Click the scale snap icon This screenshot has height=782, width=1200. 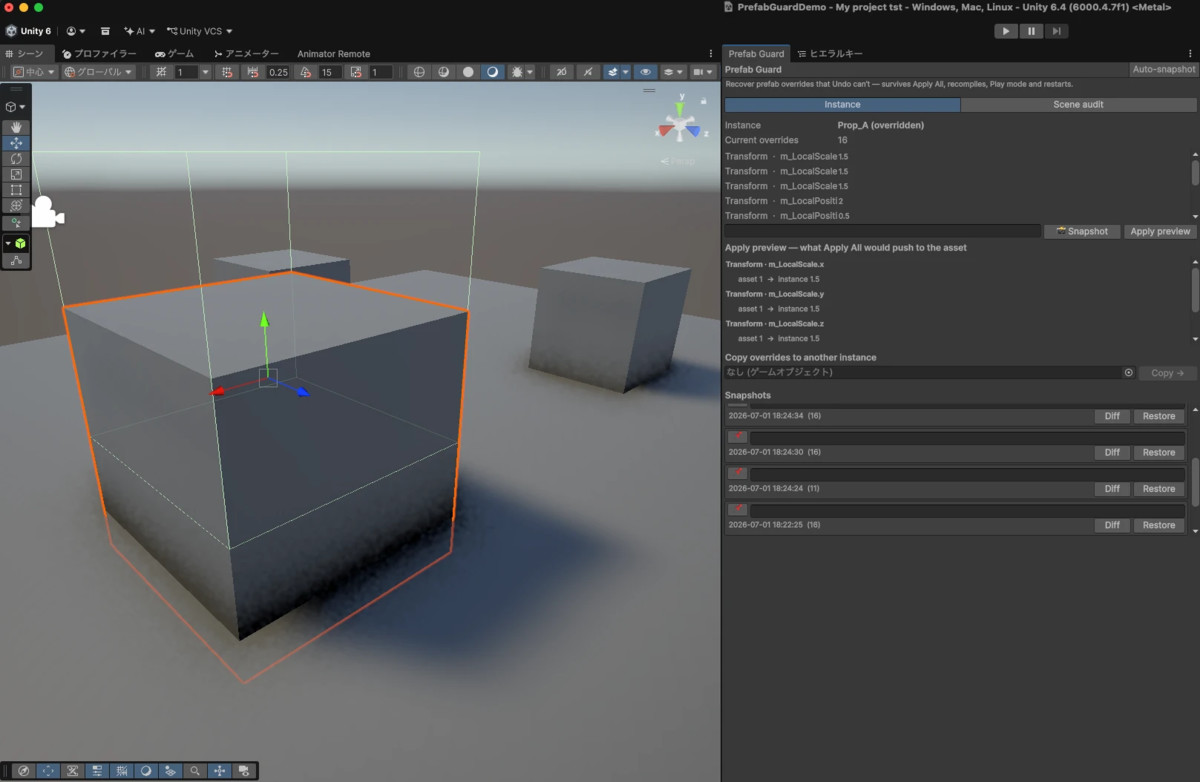point(356,72)
